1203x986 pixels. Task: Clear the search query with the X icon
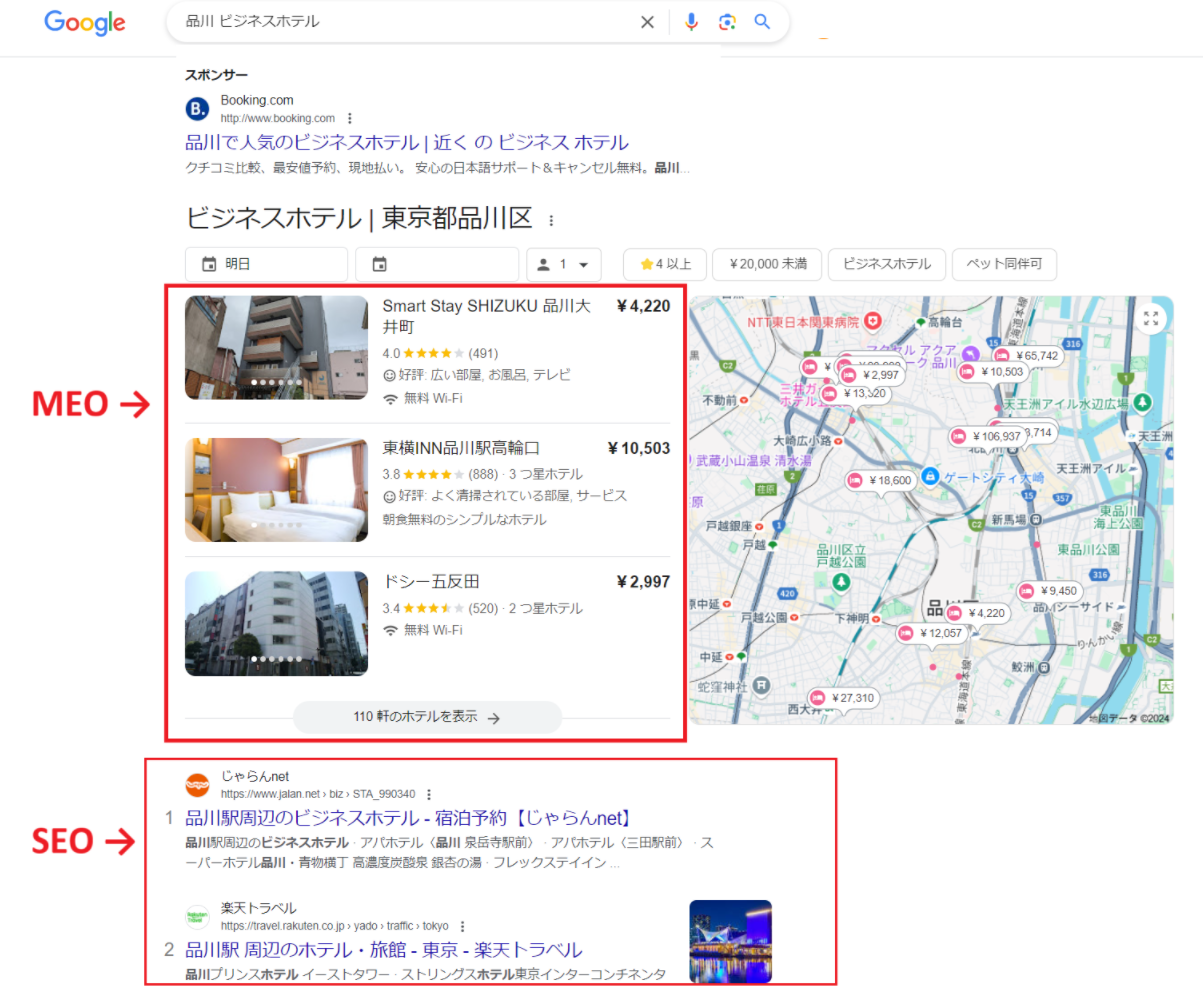click(x=647, y=22)
